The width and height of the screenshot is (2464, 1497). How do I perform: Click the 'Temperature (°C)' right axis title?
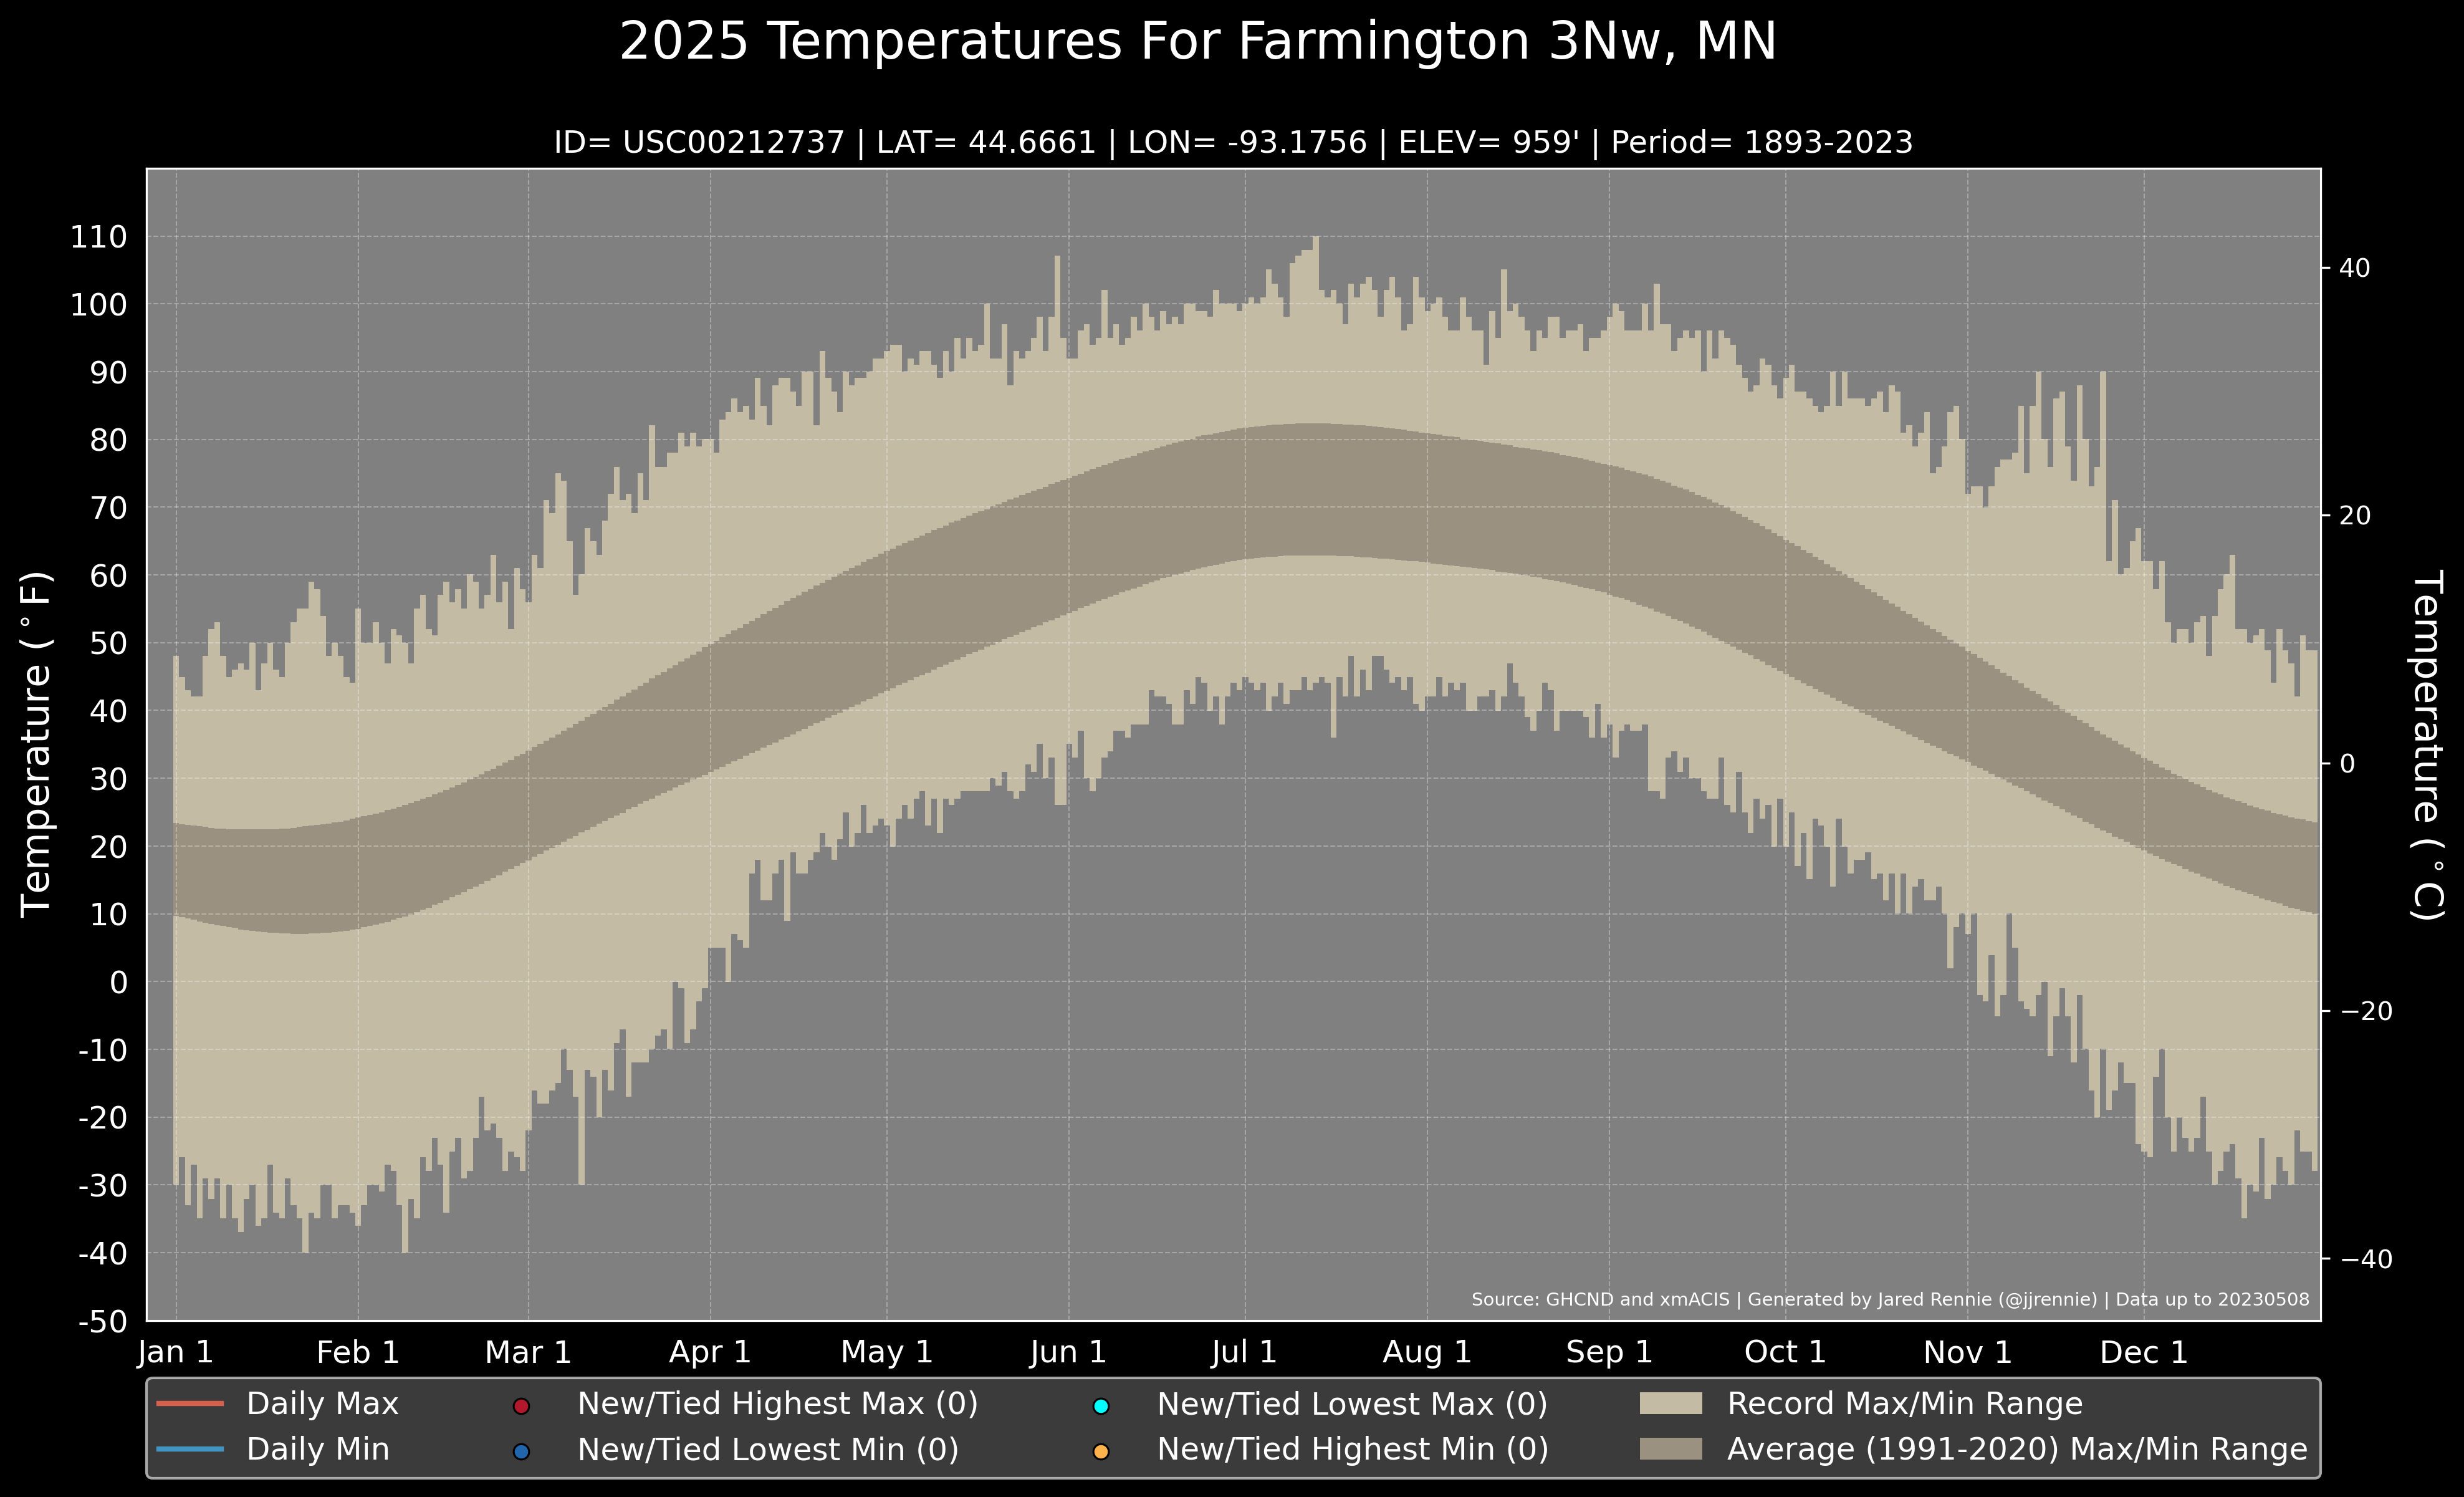2428,745
